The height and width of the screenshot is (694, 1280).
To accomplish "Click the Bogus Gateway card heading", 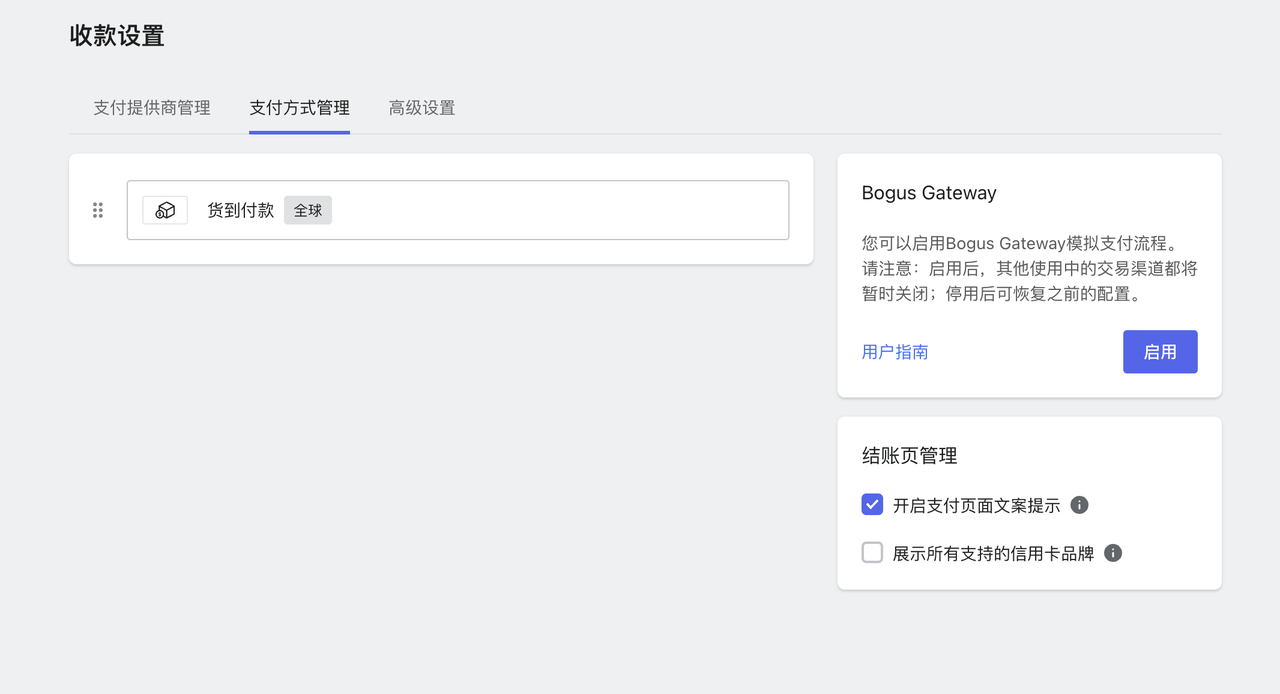I will click(x=929, y=192).
